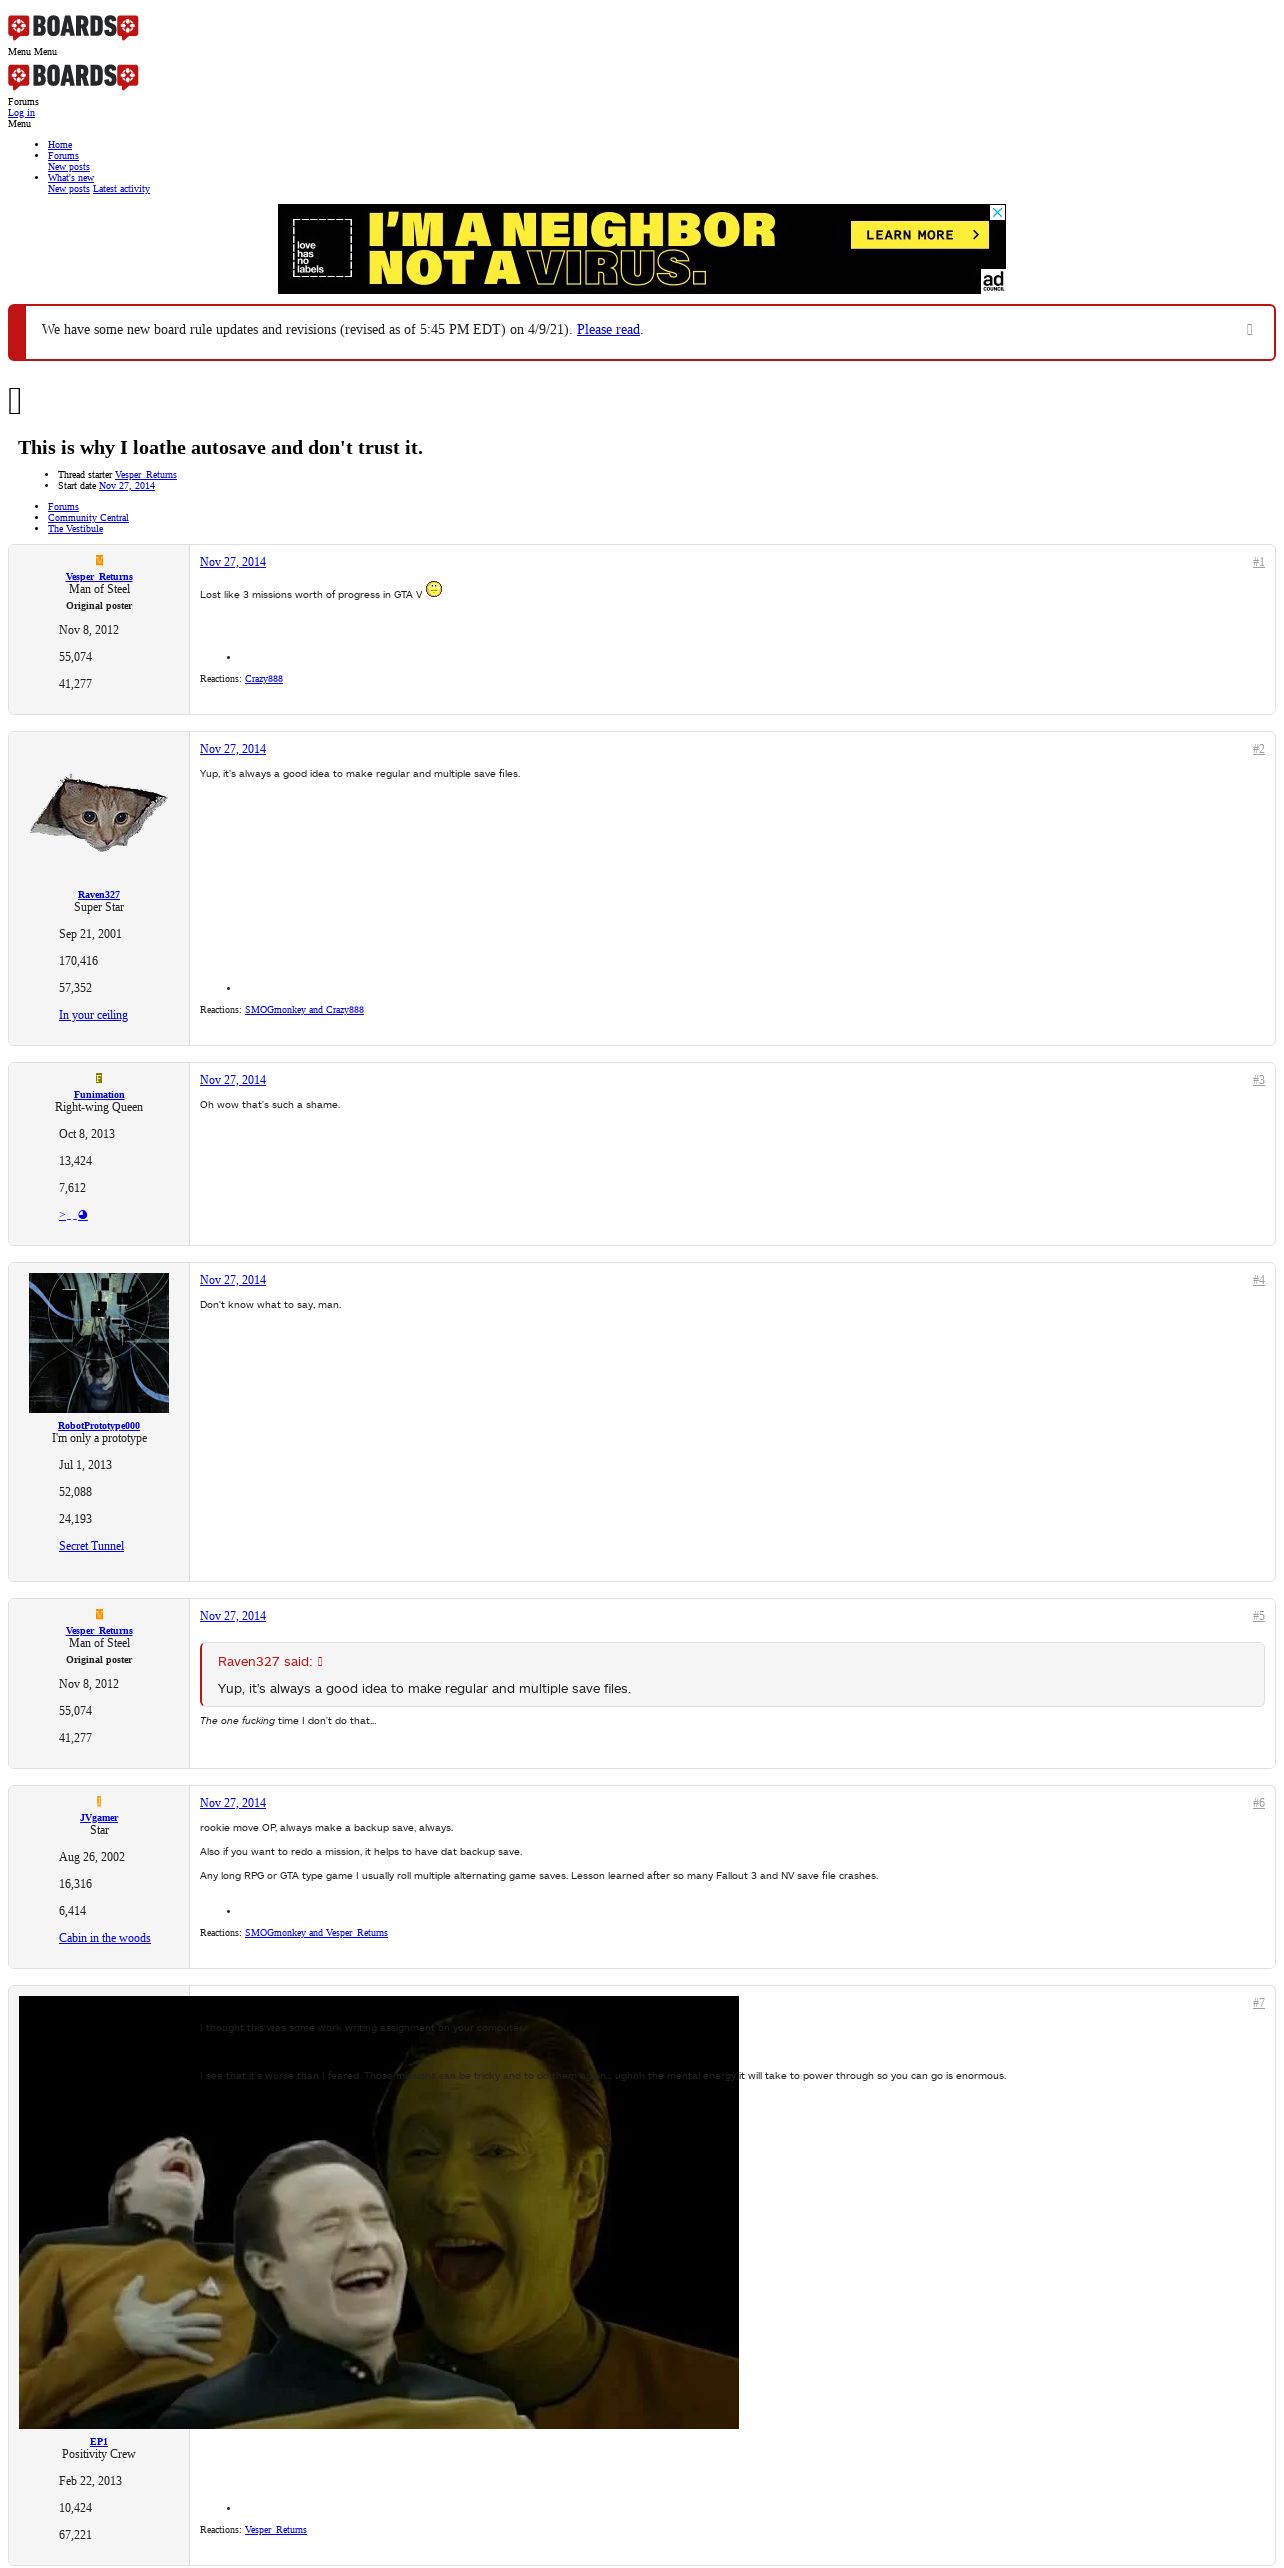
Task: Open Forums in the navigation list
Action: click(63, 156)
